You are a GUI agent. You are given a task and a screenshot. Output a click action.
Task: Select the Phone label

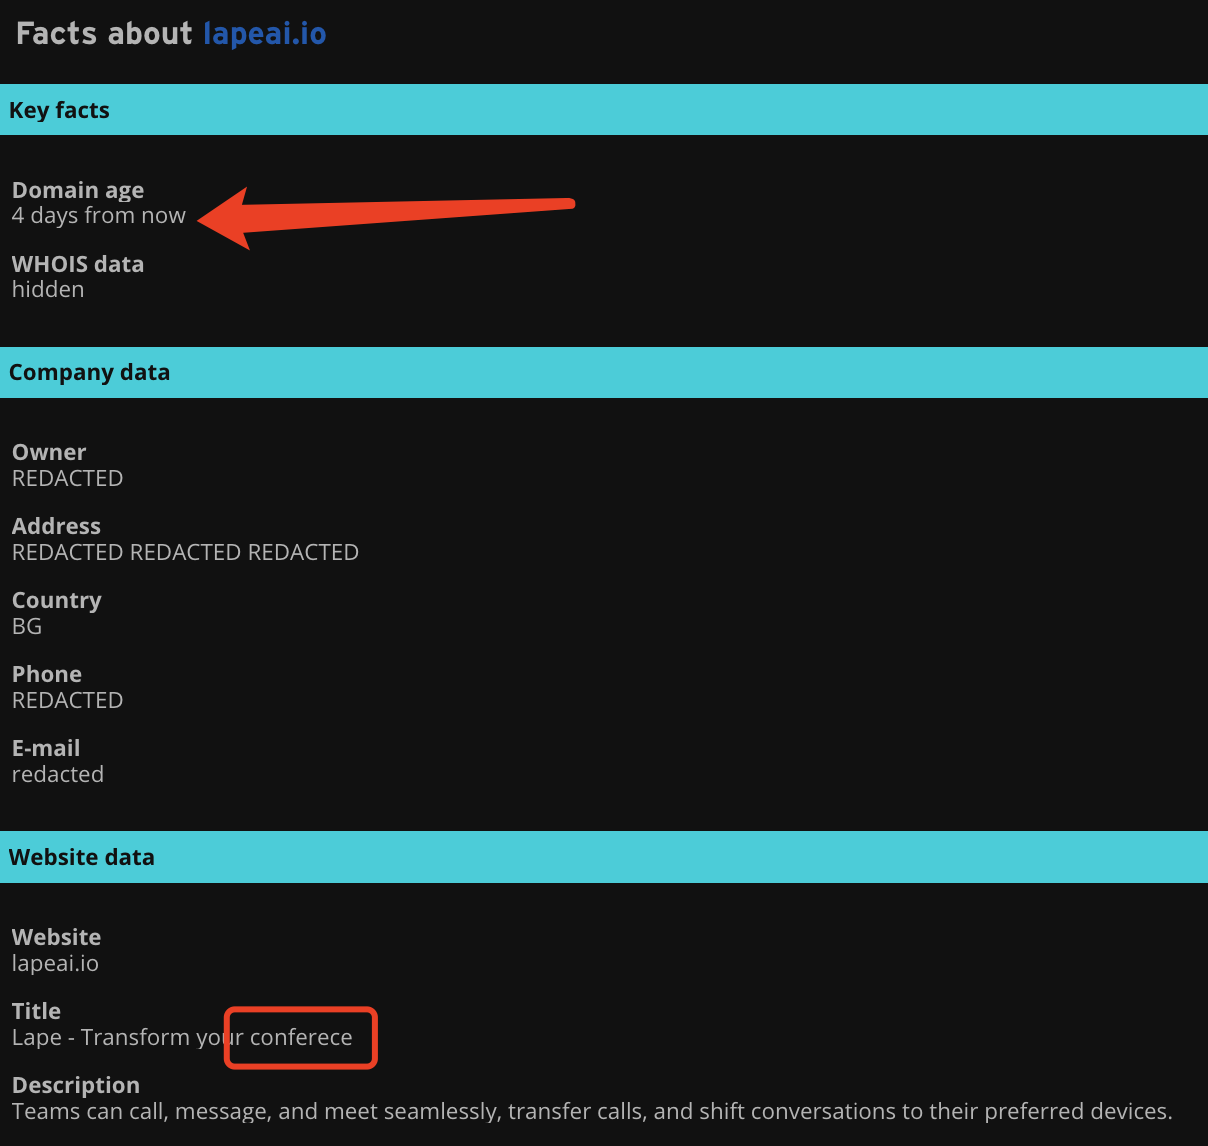click(x=47, y=674)
